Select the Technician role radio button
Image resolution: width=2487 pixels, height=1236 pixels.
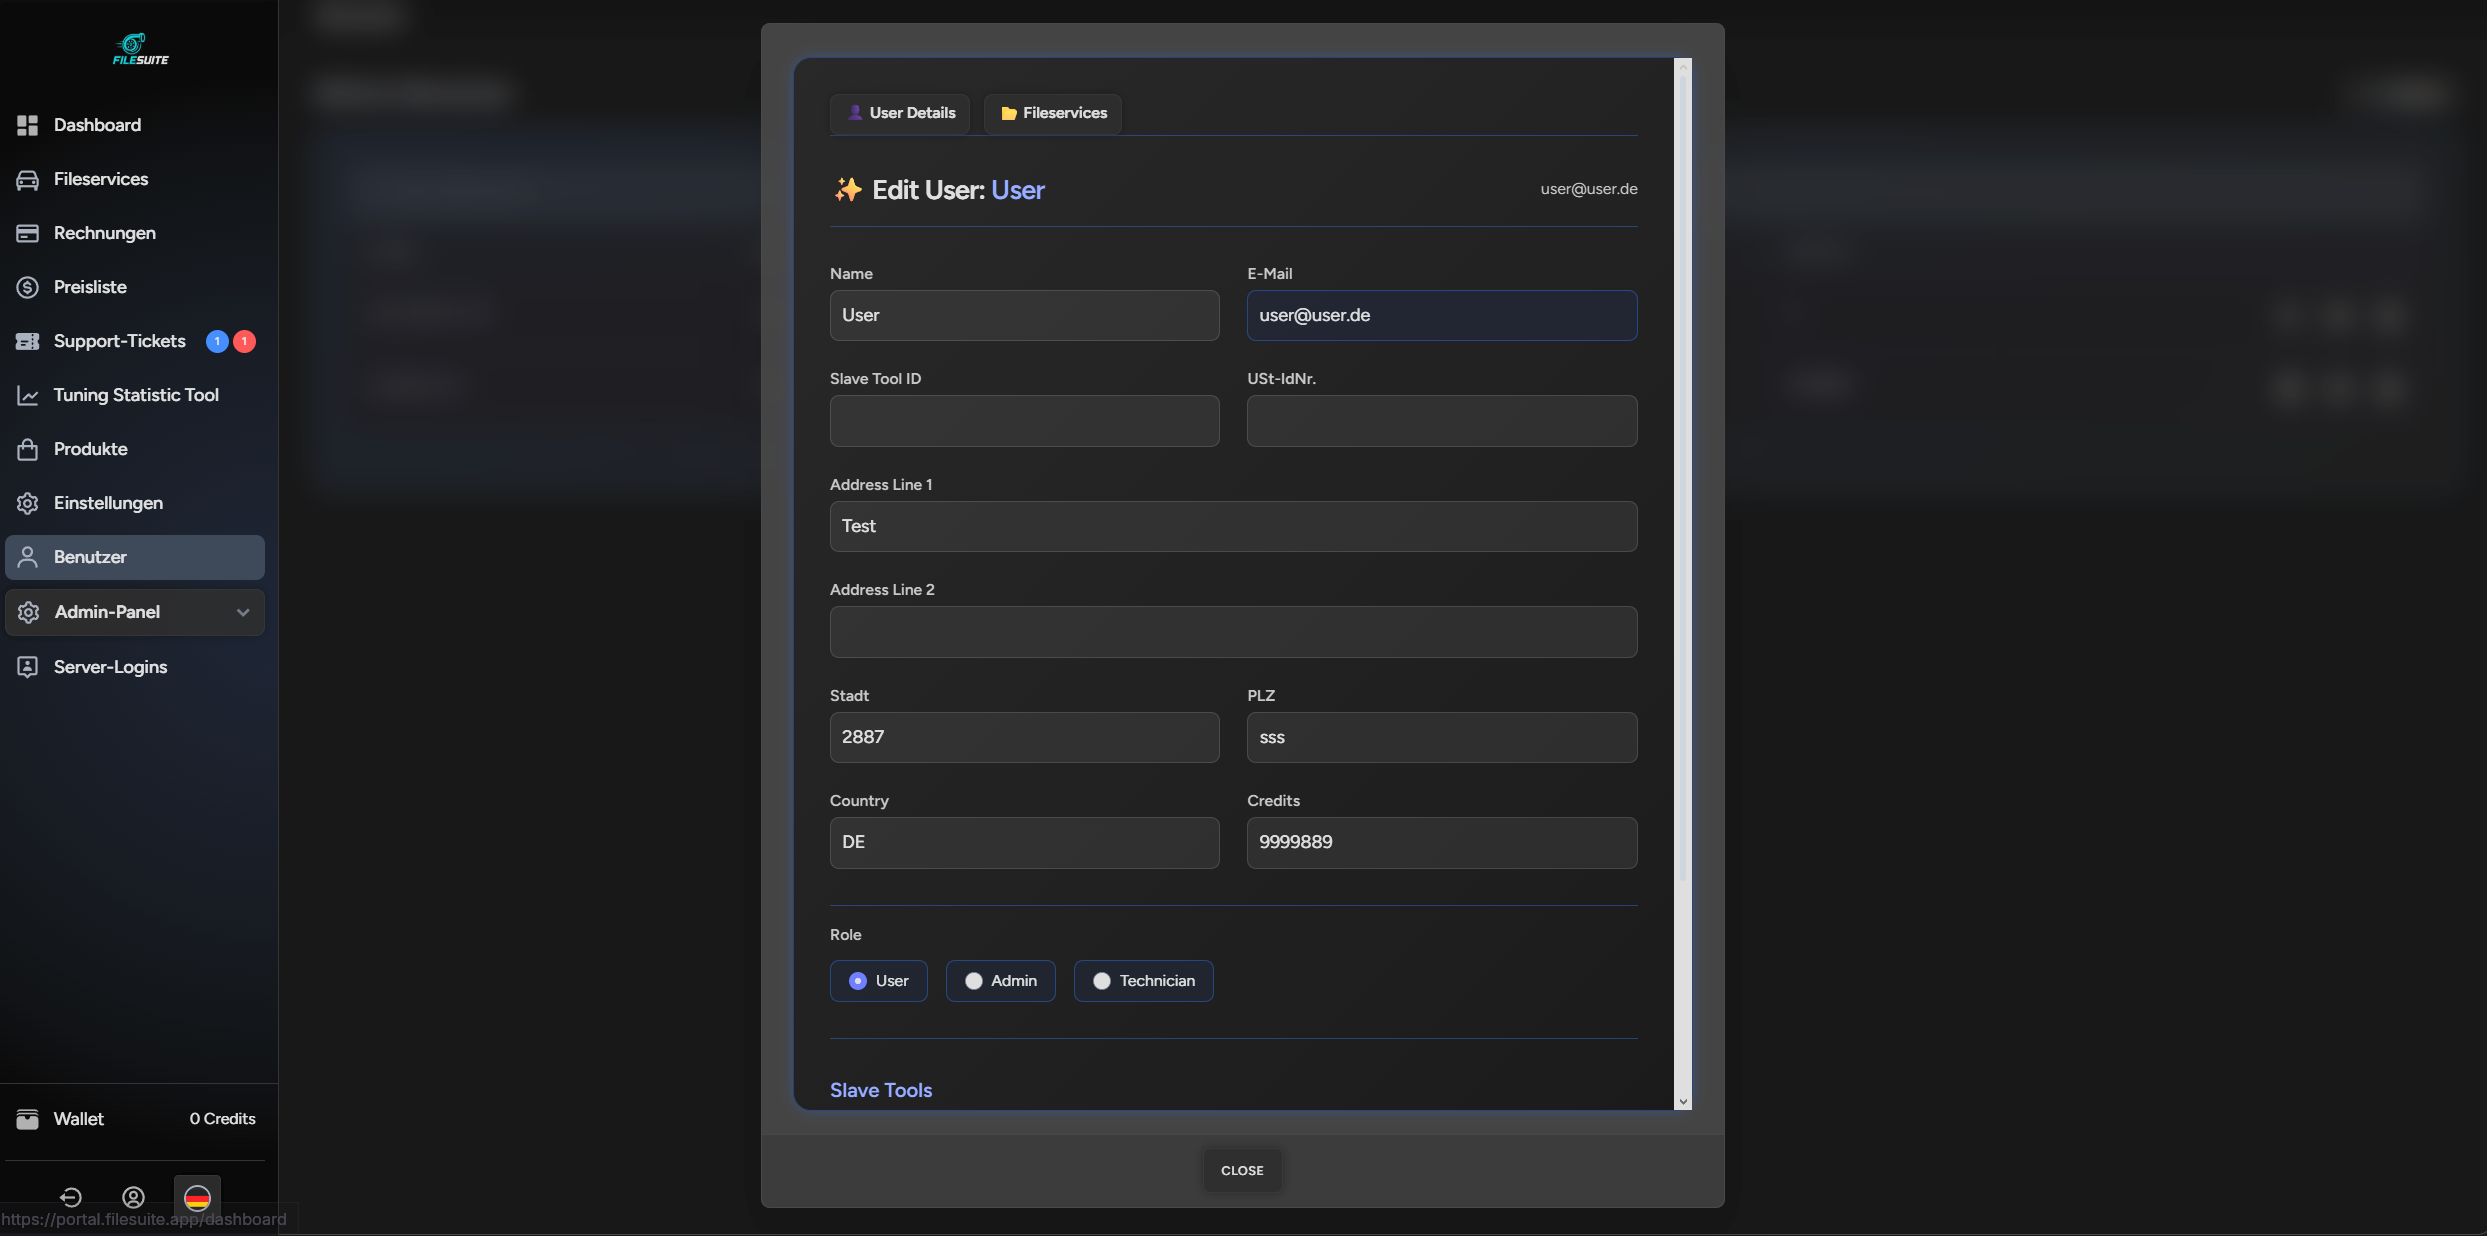coord(1102,981)
